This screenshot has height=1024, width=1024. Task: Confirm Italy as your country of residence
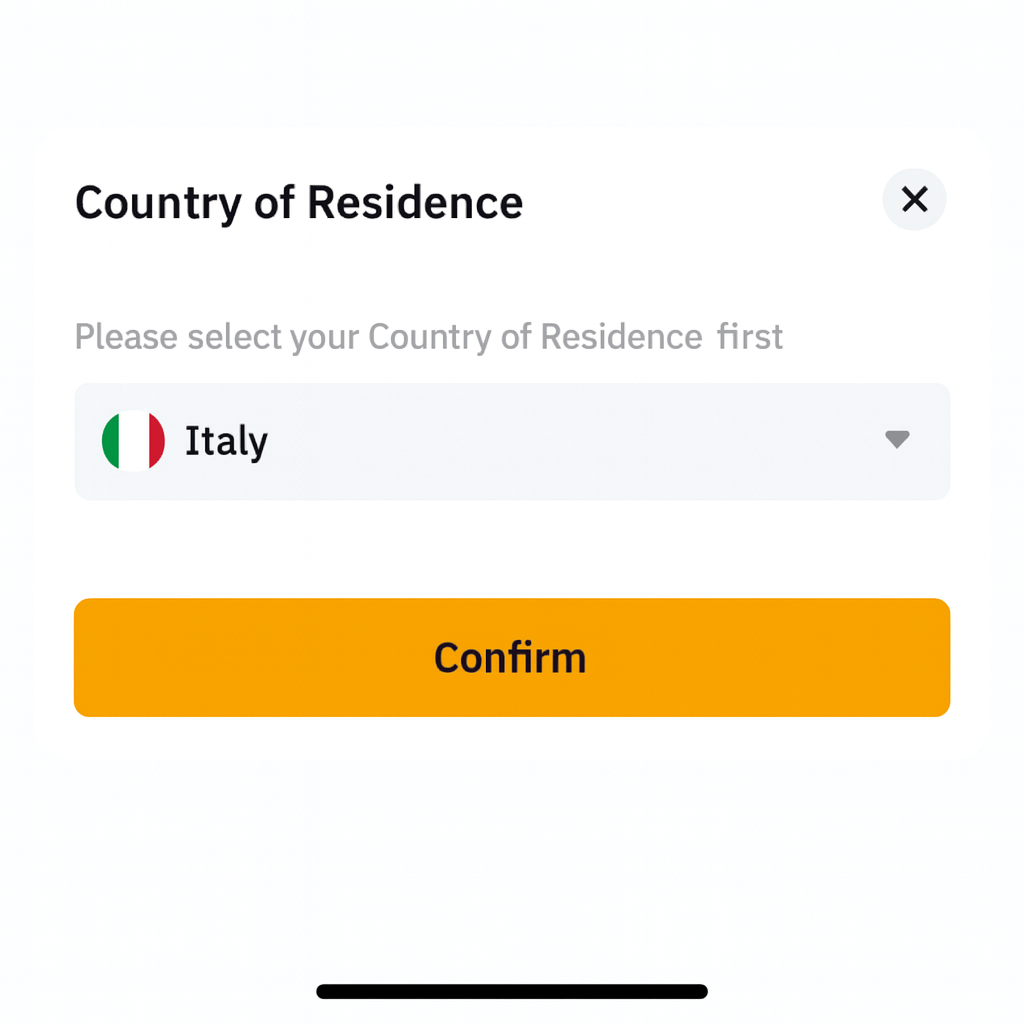[x=511, y=657]
